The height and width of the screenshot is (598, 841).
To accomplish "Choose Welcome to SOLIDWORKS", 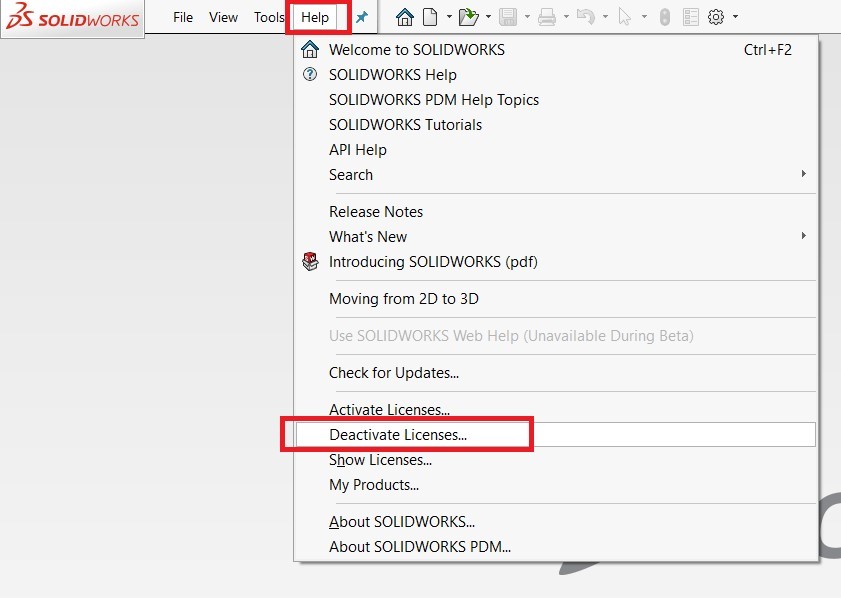I will (556, 50).
